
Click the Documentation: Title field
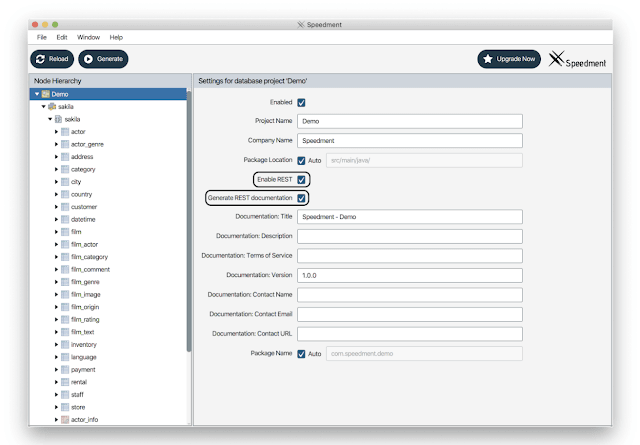[410, 217]
